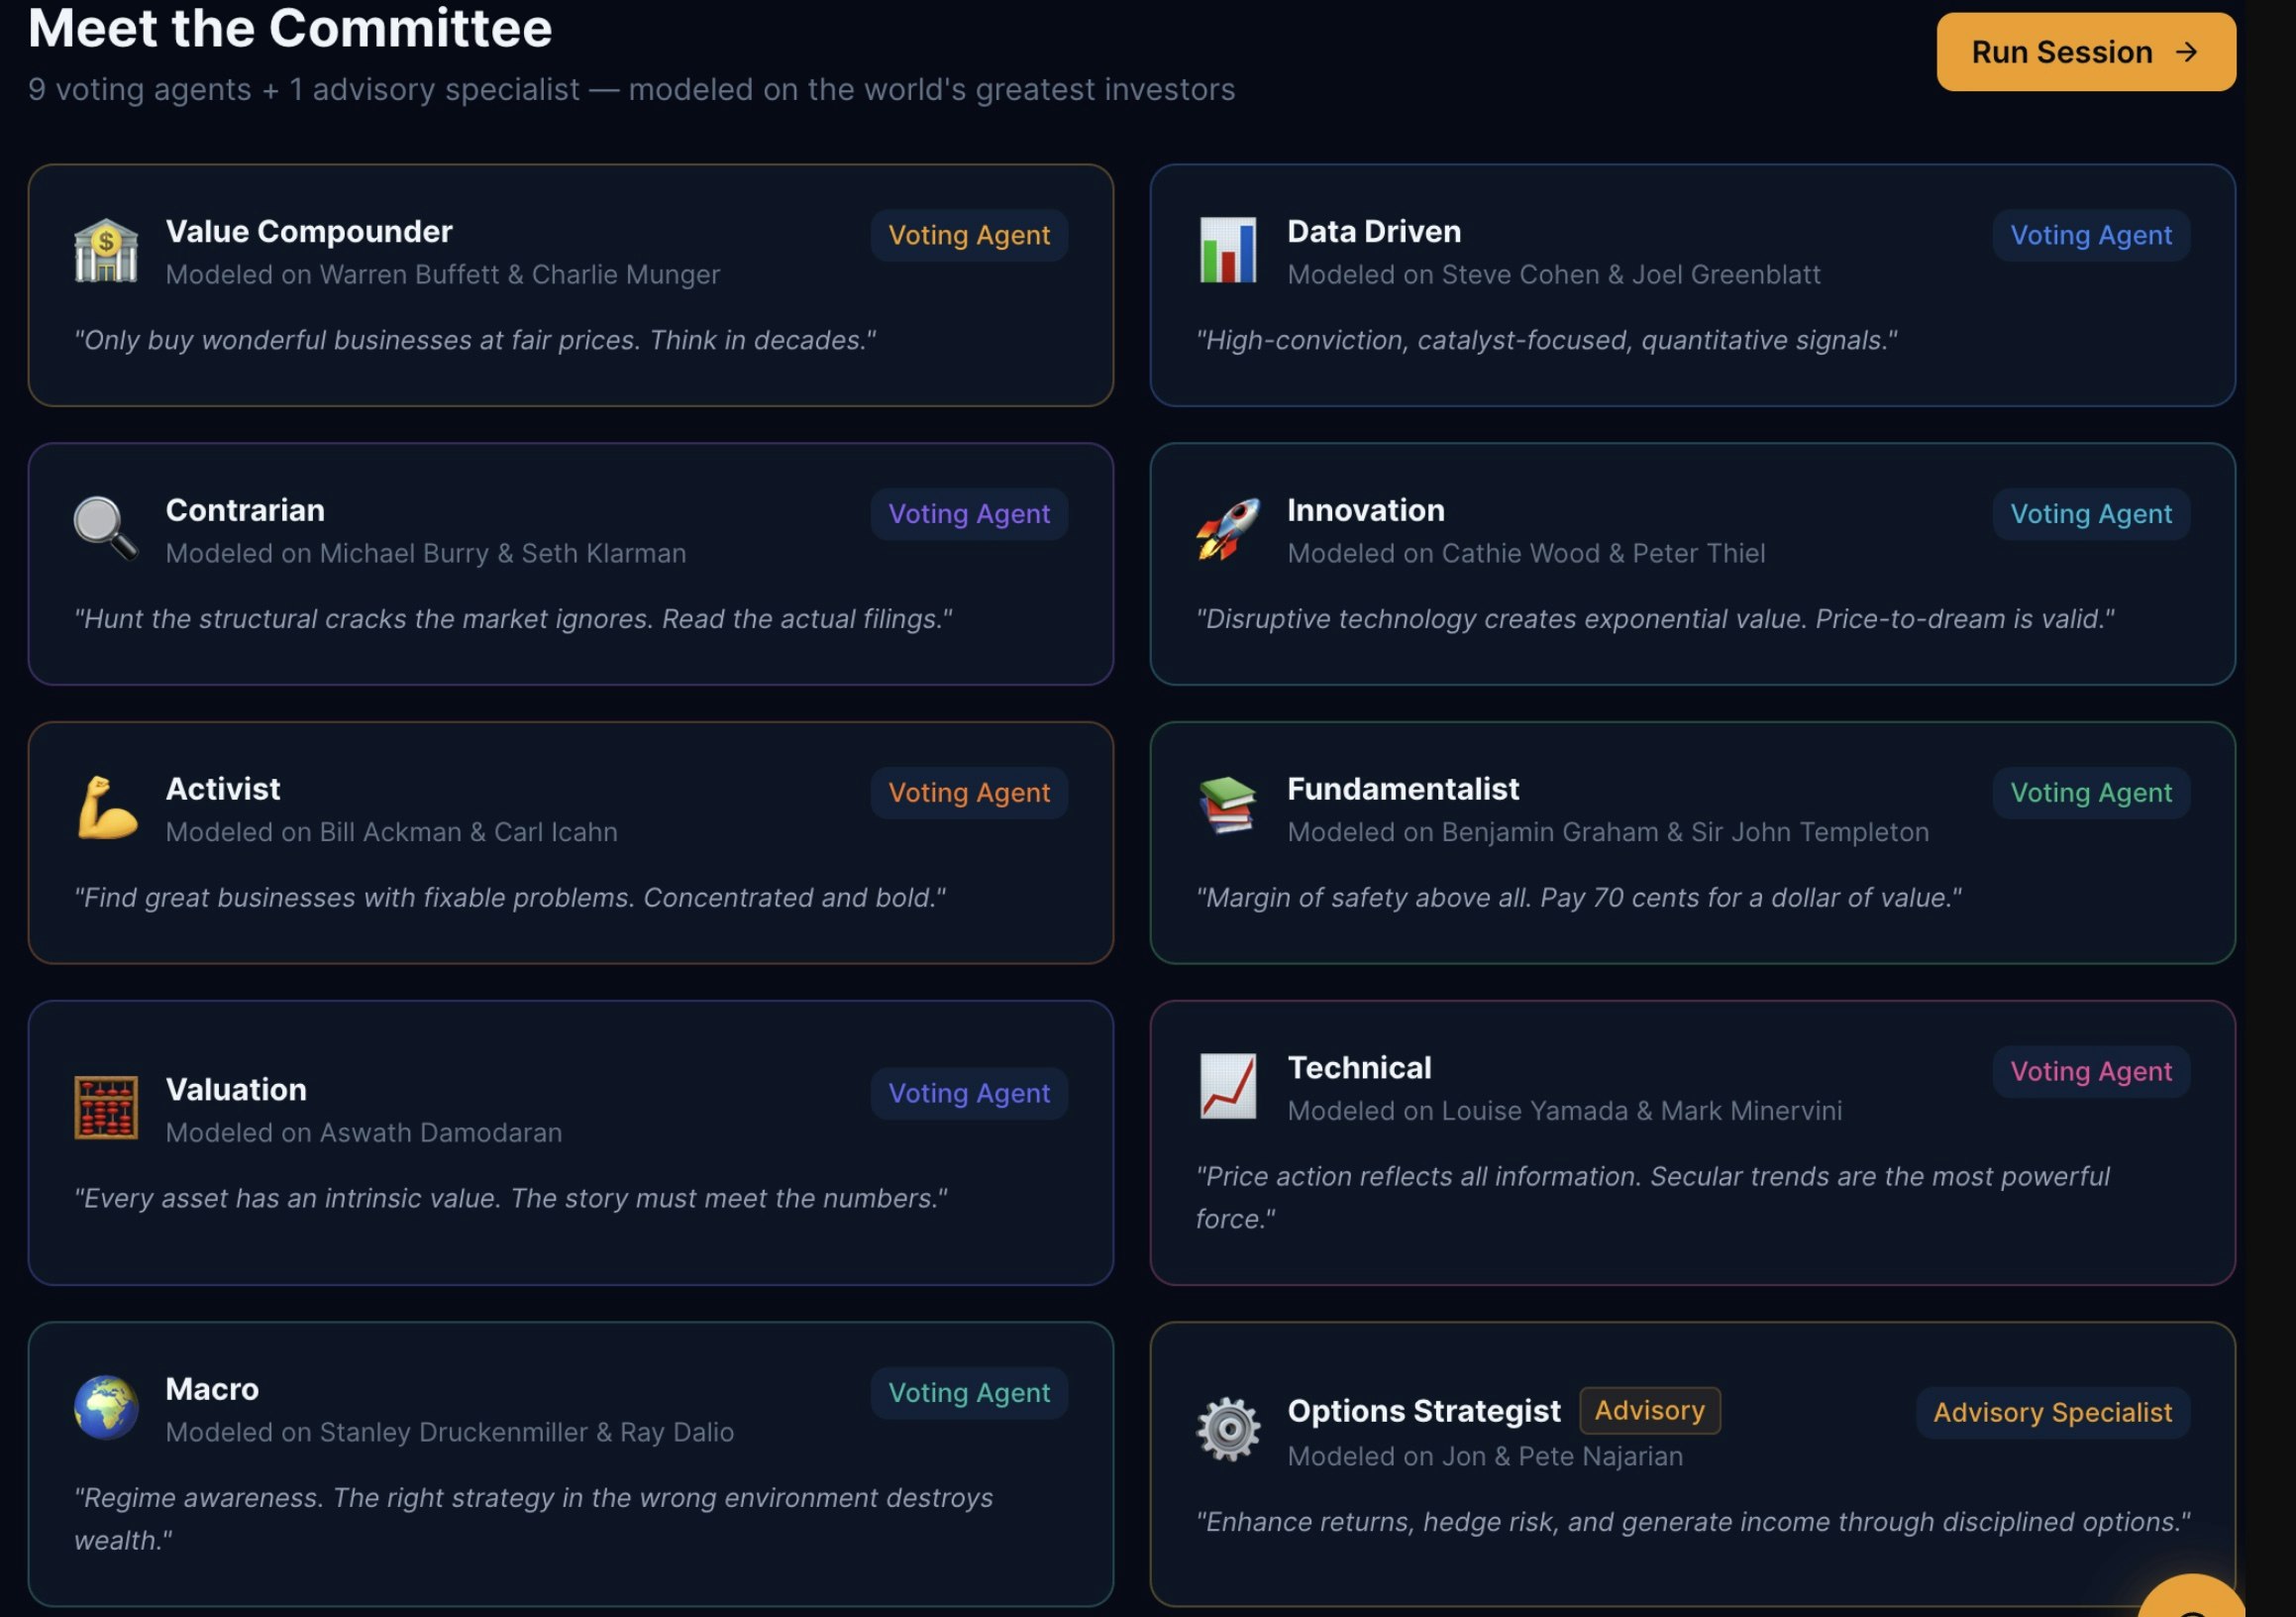The image size is (2296, 1617).
Task: Toggle the Advisory badge next to Options Strategist
Action: click(x=1648, y=1410)
